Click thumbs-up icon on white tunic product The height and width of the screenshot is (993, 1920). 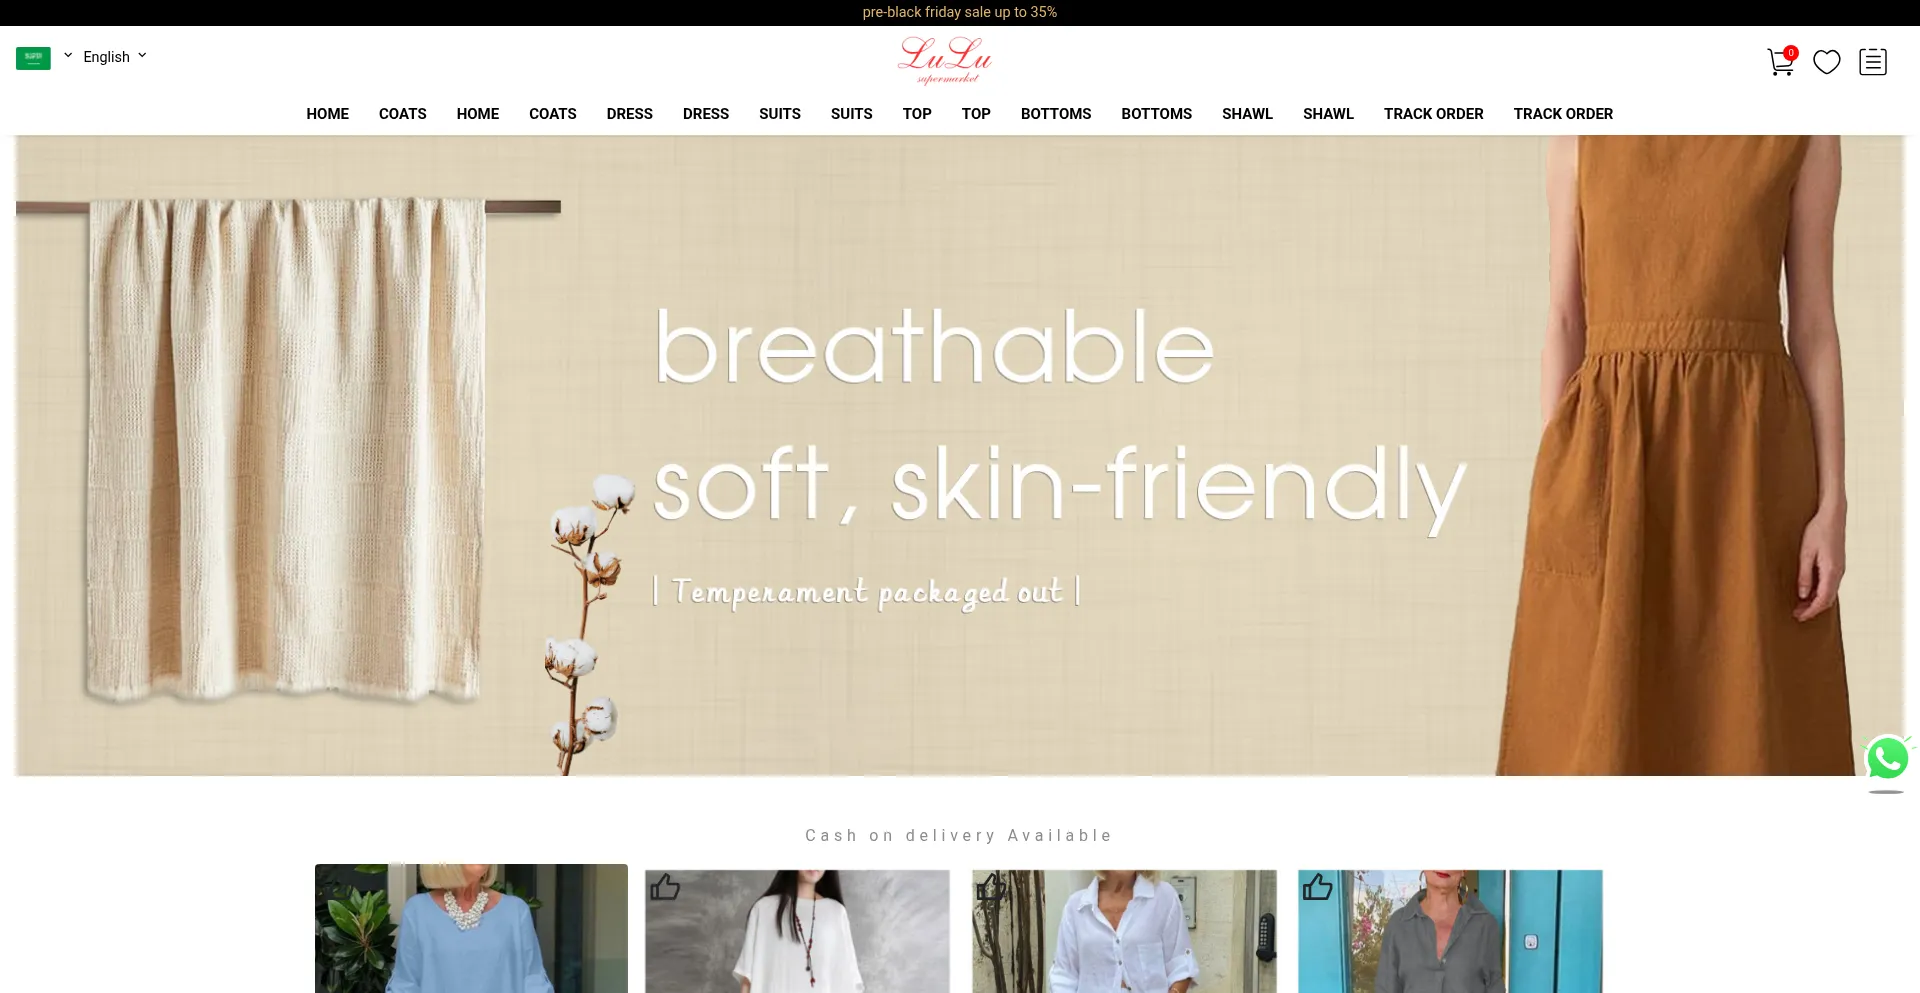664,886
